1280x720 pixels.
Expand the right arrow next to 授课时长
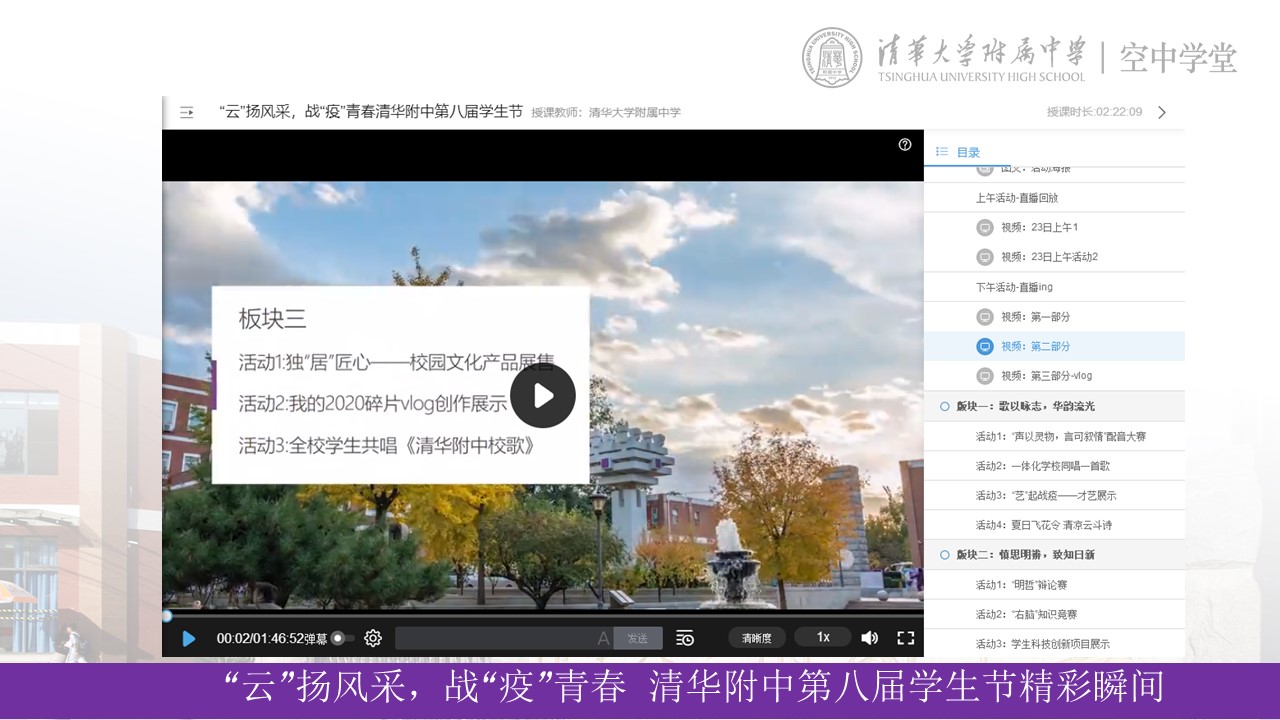click(1162, 112)
